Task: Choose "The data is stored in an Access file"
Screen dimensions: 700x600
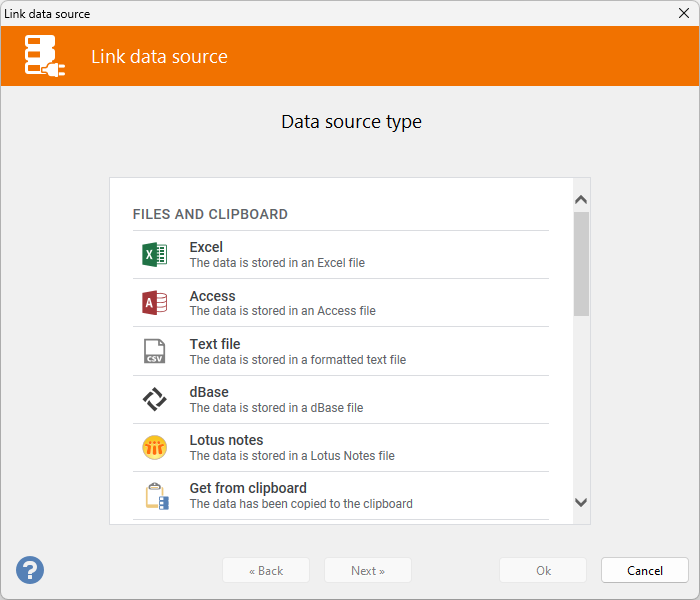Action: pos(282,311)
